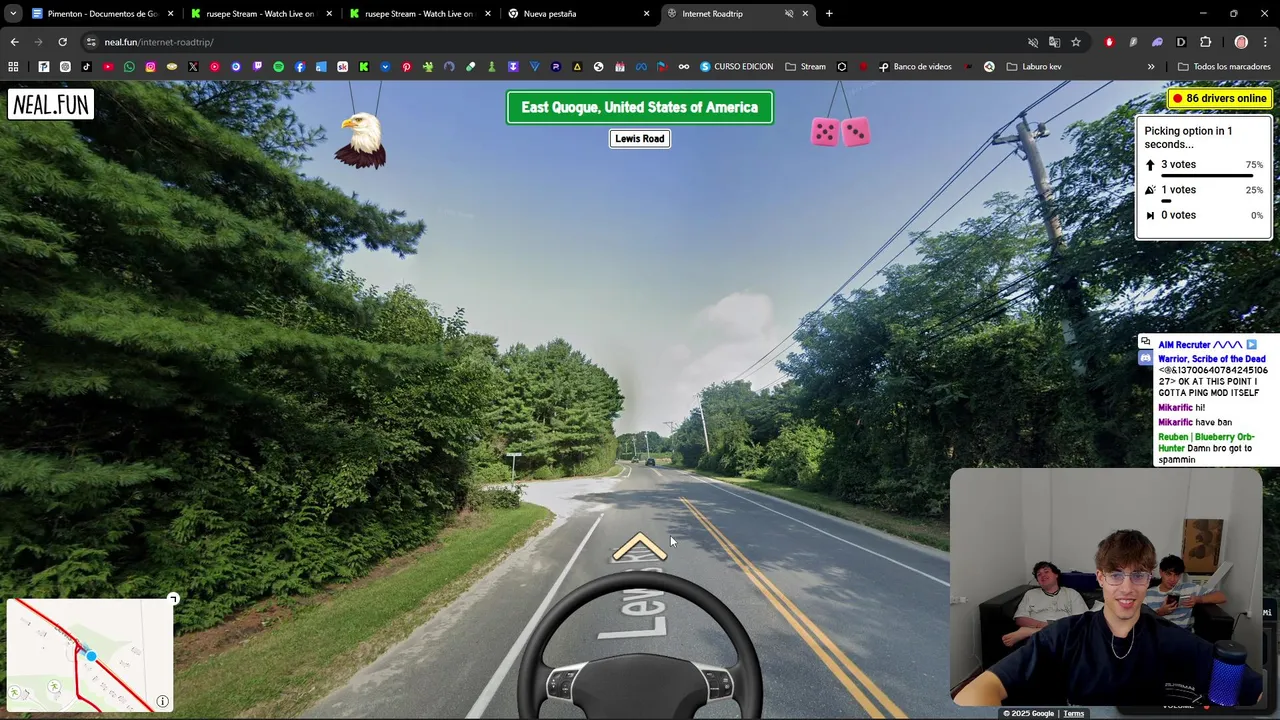Click the steering wheel horn

coord(640,685)
